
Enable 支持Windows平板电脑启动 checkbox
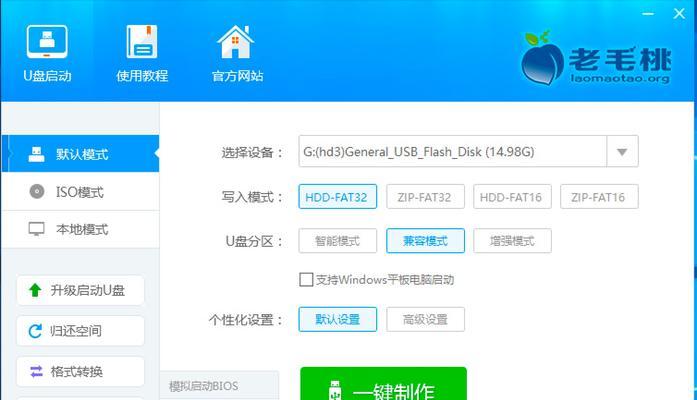(x=306, y=280)
